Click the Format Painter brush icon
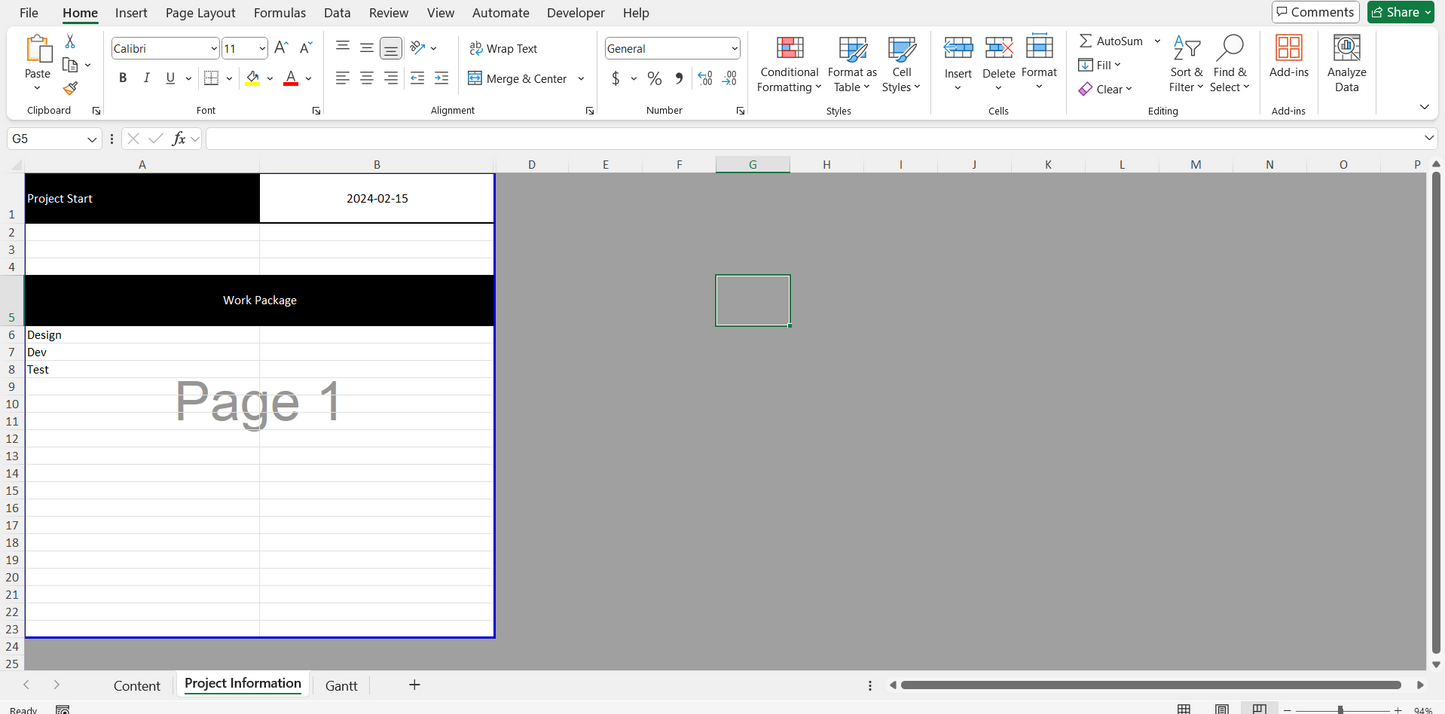 (70, 89)
